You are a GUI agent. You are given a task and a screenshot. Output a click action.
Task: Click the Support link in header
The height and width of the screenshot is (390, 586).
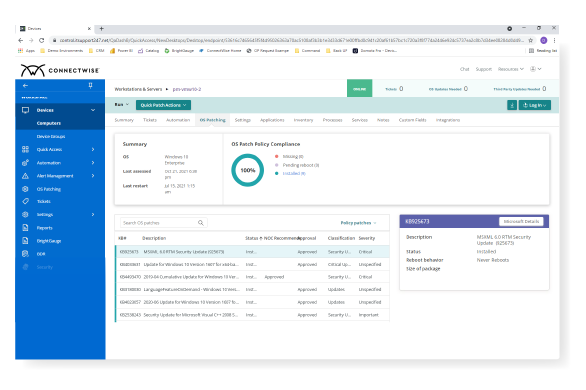click(x=484, y=69)
